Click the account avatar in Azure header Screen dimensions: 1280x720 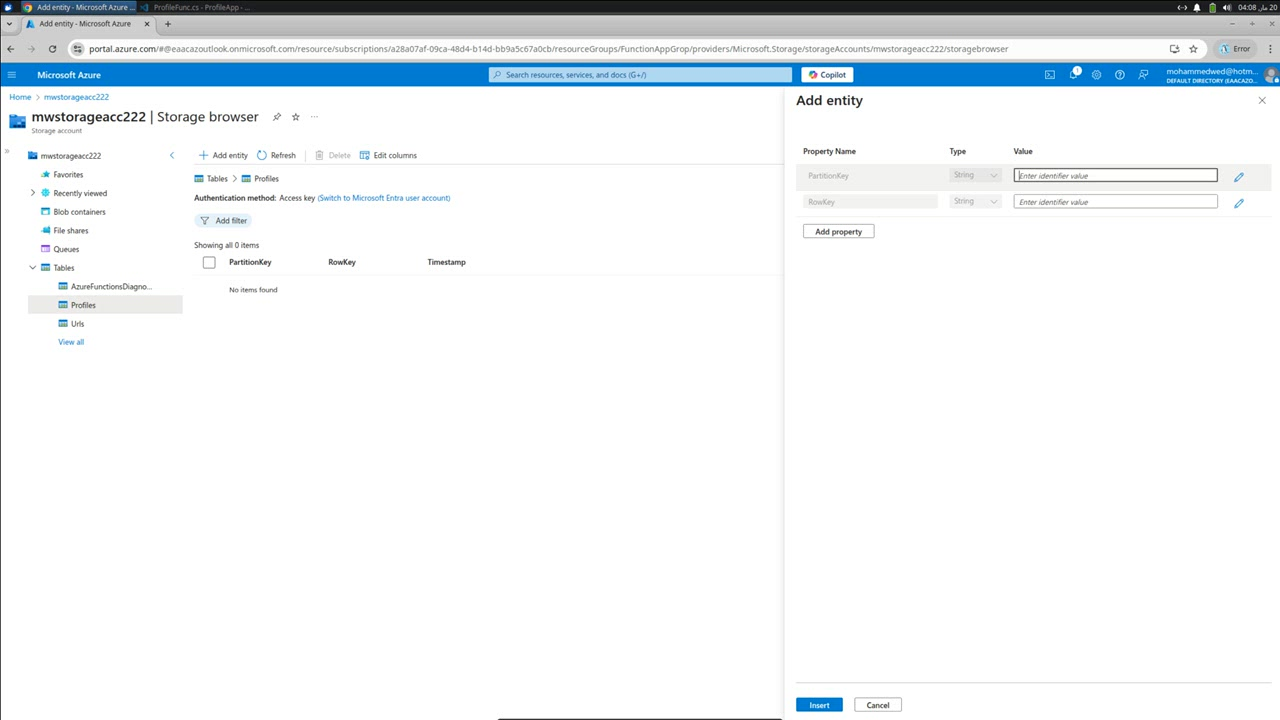pos(1271,75)
